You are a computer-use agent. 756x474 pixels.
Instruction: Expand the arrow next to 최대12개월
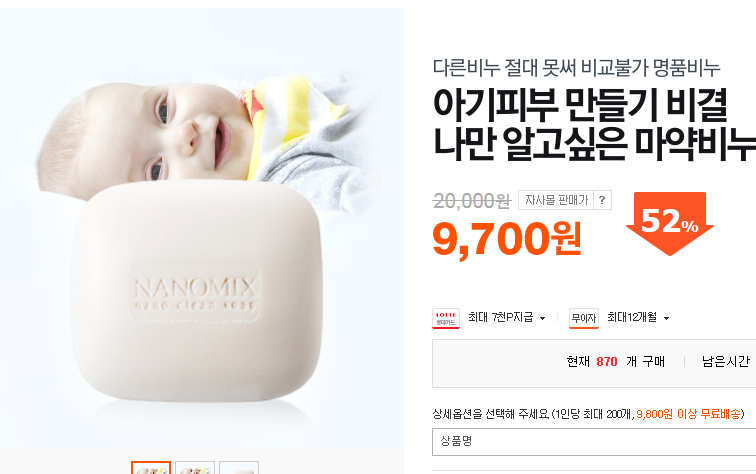click(x=666, y=318)
